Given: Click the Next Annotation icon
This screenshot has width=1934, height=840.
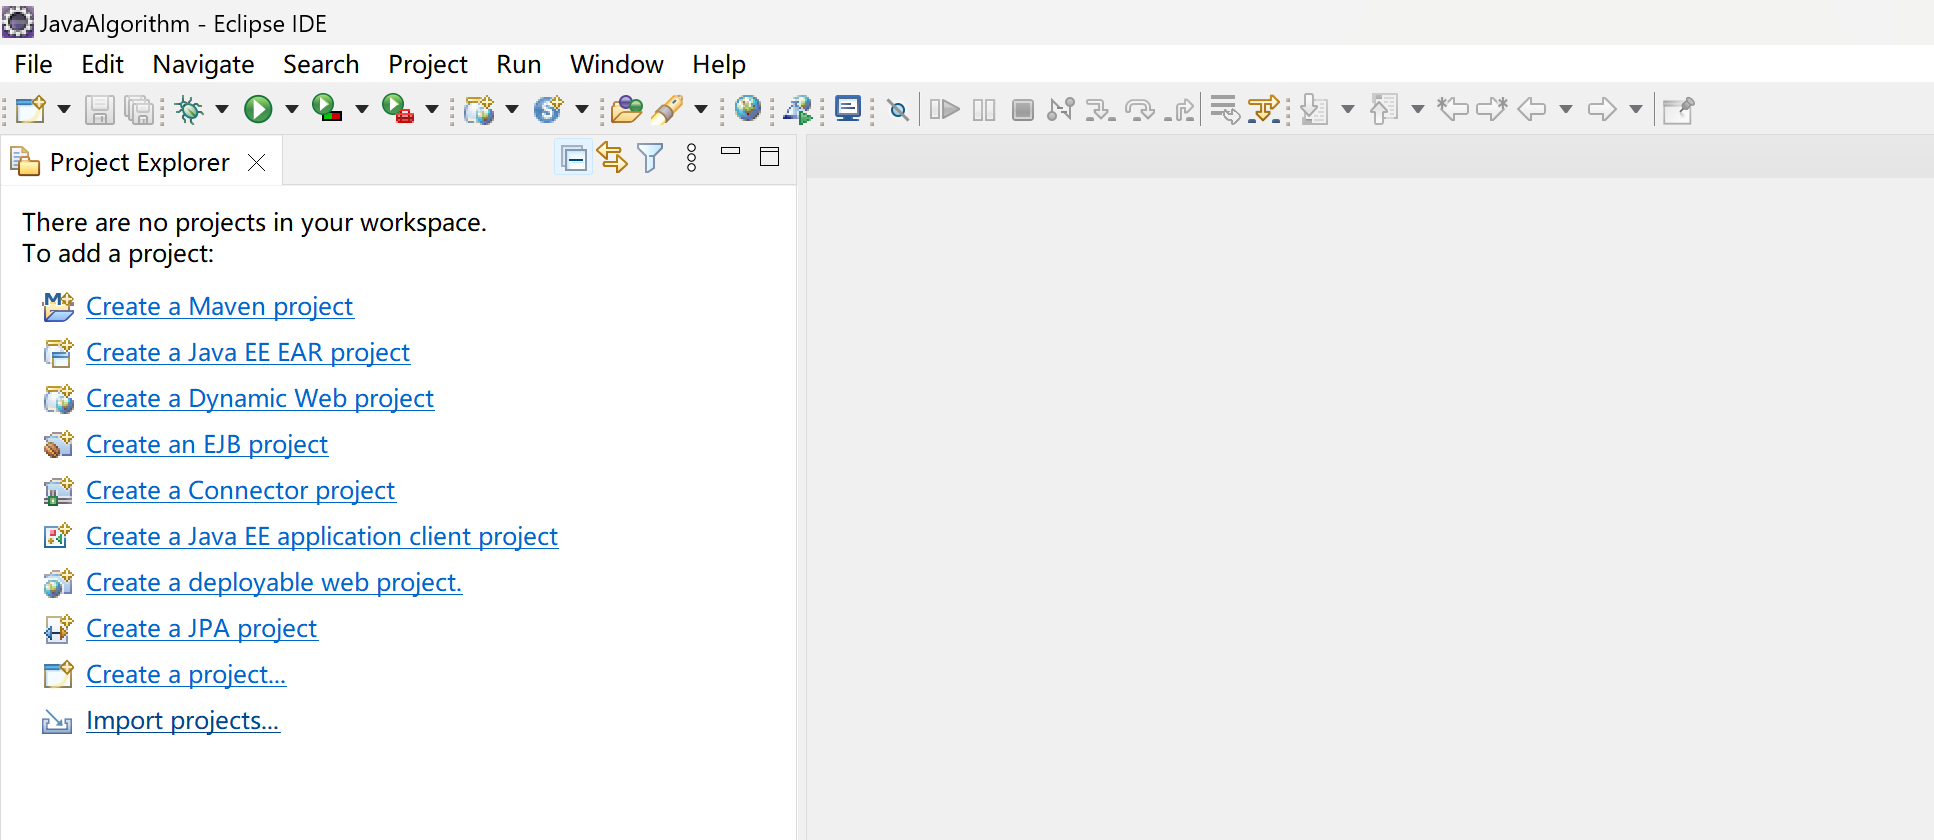Looking at the screenshot, I should [1315, 109].
